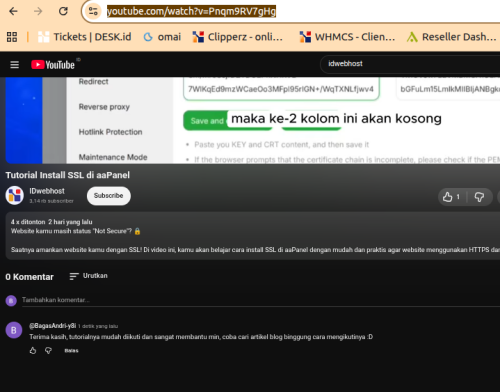Click Hotlink Protection item in the video
This screenshot has height=392, width=500.
[x=111, y=132]
